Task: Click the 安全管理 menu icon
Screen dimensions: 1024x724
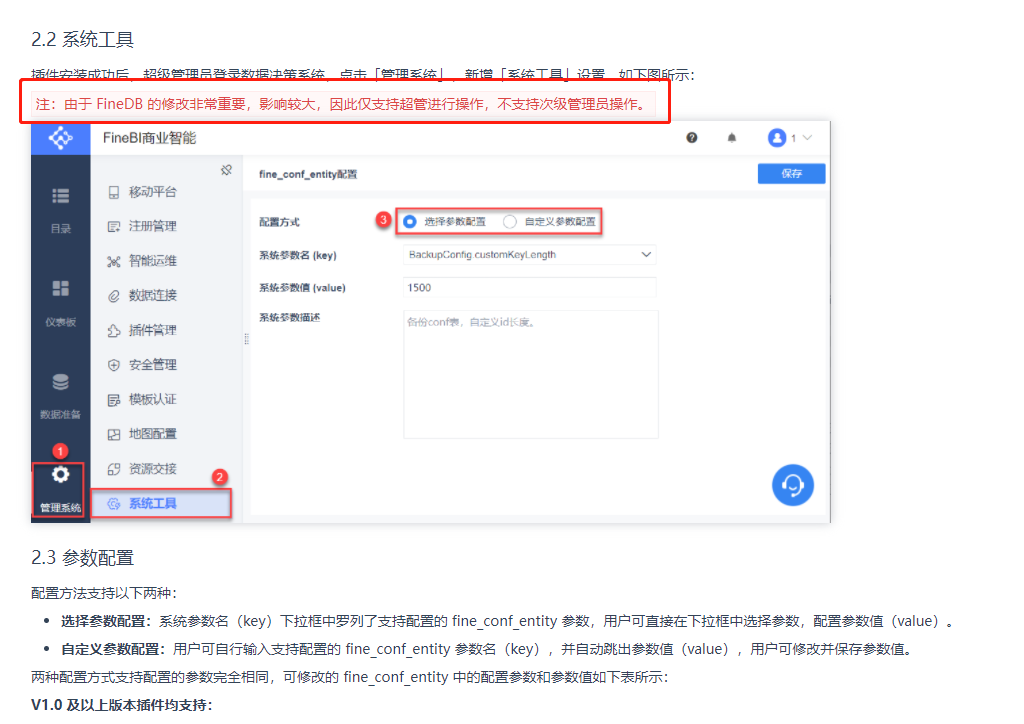Action: [x=114, y=365]
